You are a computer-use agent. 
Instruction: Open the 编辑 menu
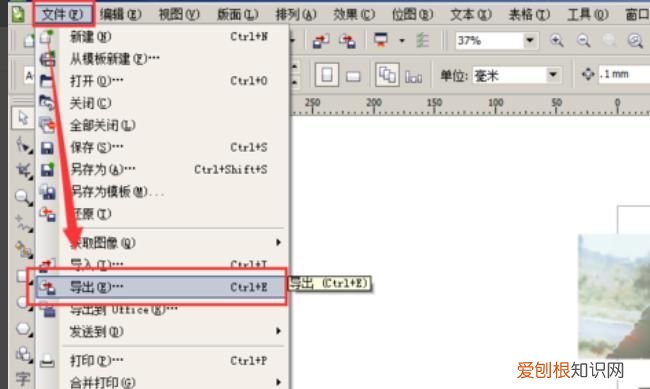(x=120, y=15)
